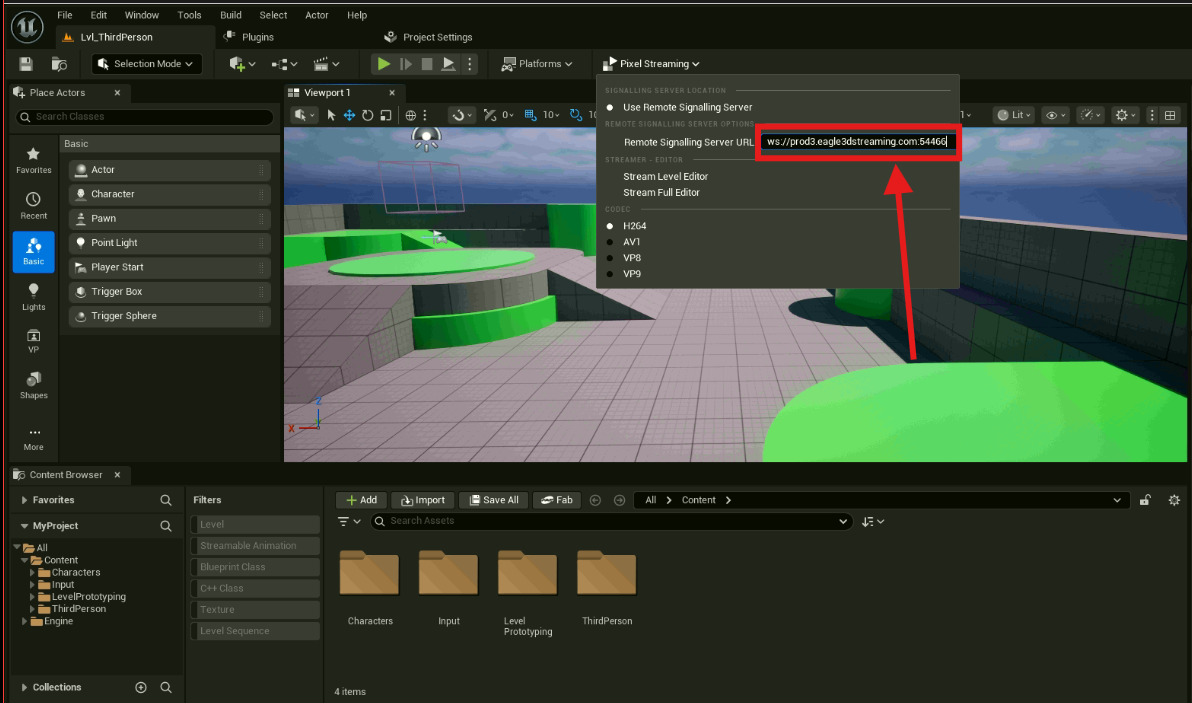Open the viewport settings gear dropdown
This screenshot has width=1192, height=703.
(x=1126, y=116)
